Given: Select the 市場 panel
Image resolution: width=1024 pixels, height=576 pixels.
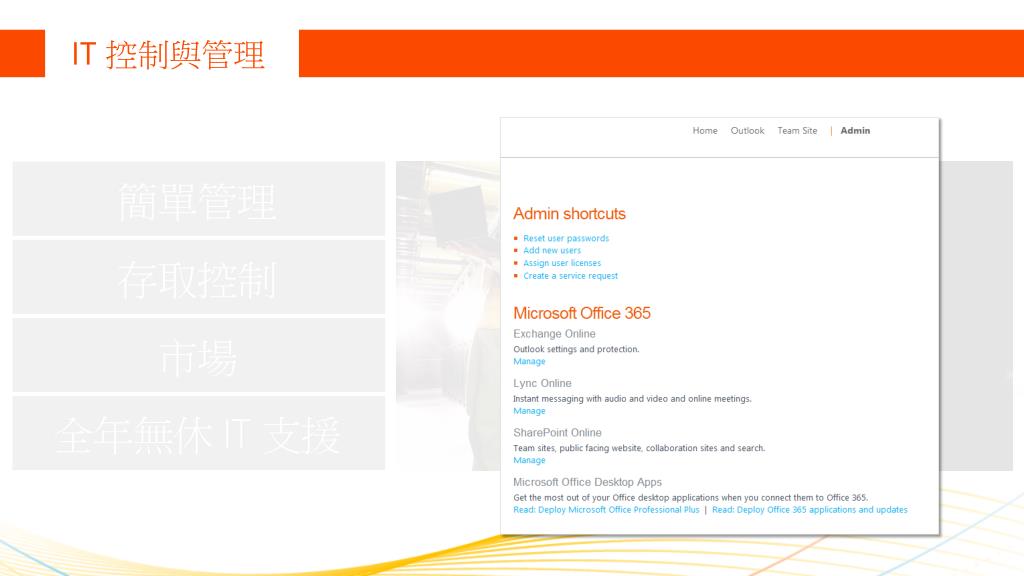Looking at the screenshot, I should pos(199,355).
